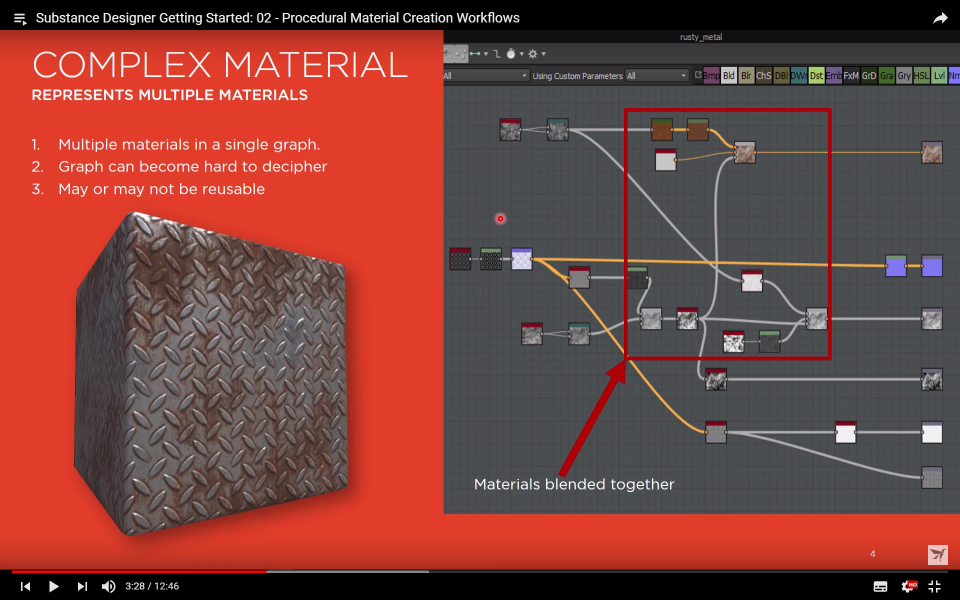Screen dimensions: 960x600
Task: Click the pop-out icon before Bmp
Action: point(697,75)
